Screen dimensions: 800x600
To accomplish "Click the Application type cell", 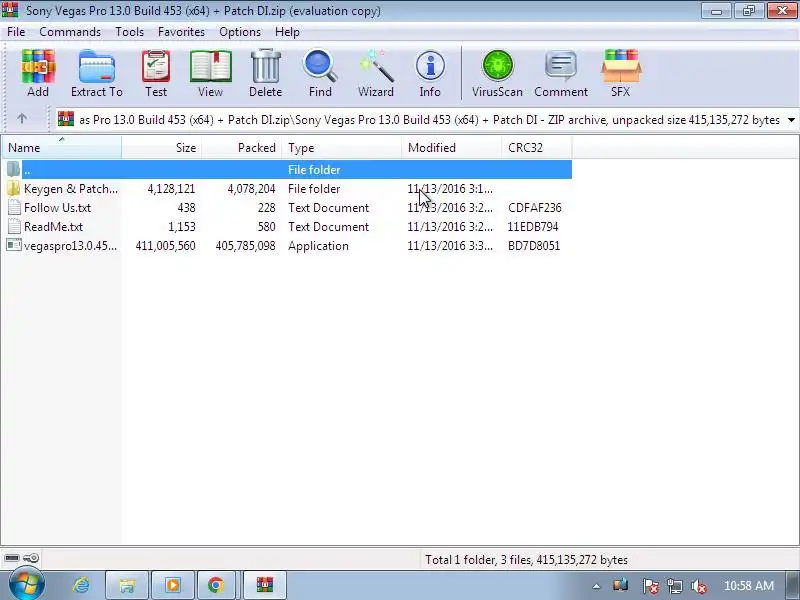I will [318, 245].
